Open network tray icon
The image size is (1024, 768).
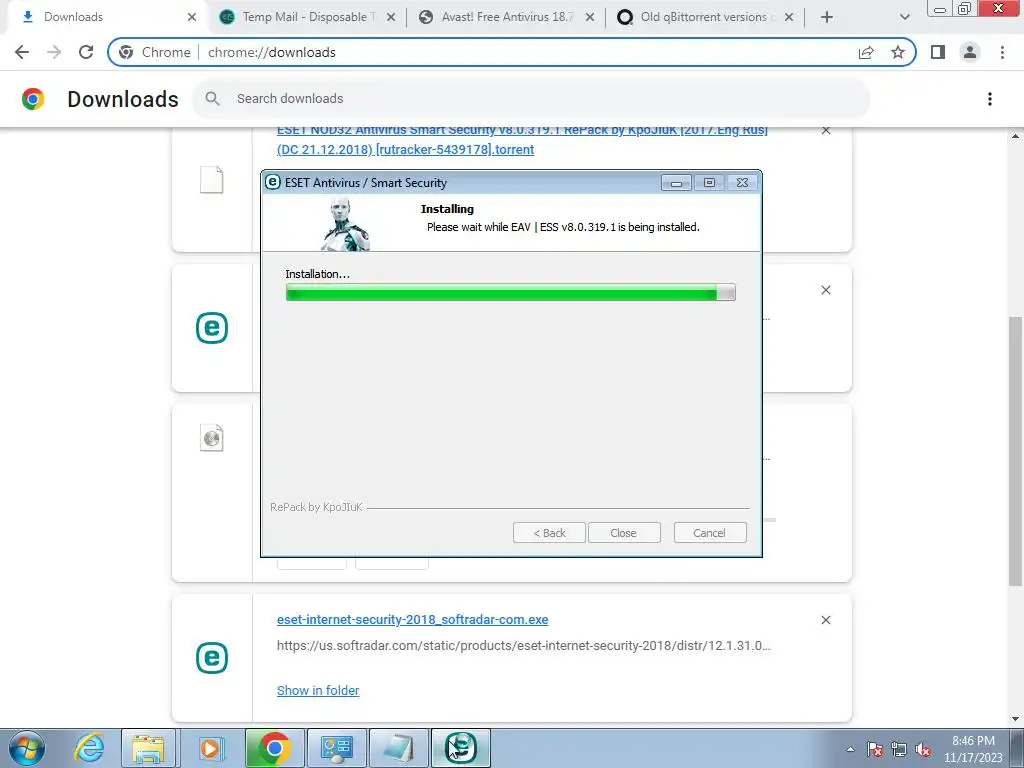pos(899,750)
